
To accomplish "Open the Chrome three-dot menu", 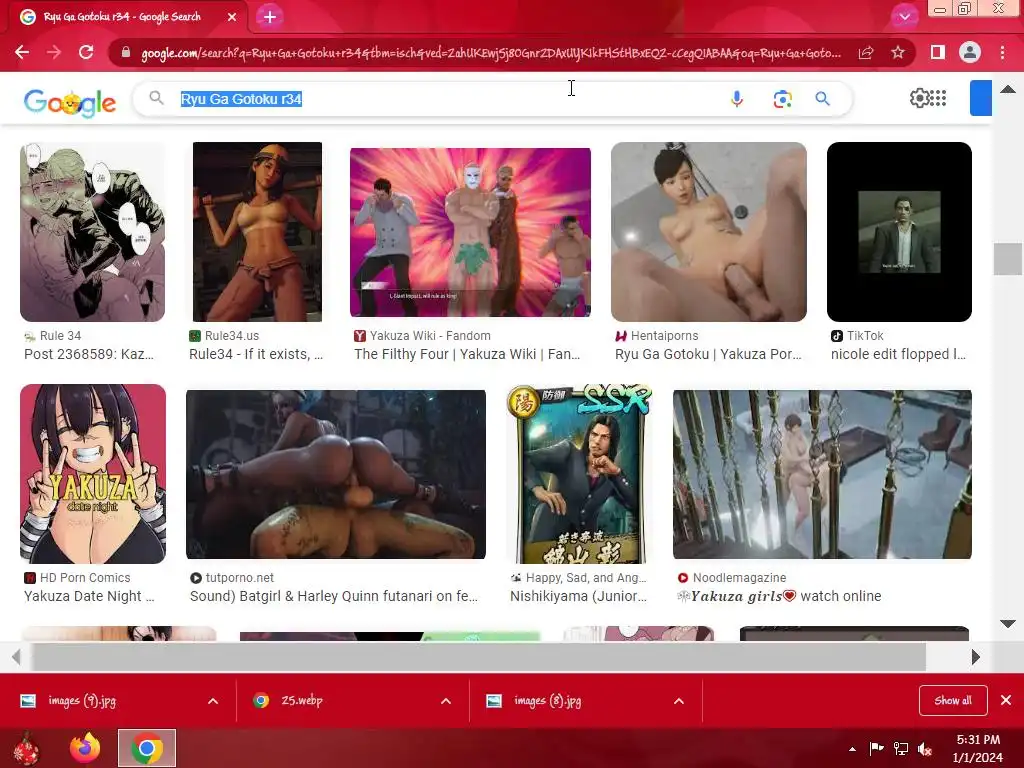I will coord(1002,52).
